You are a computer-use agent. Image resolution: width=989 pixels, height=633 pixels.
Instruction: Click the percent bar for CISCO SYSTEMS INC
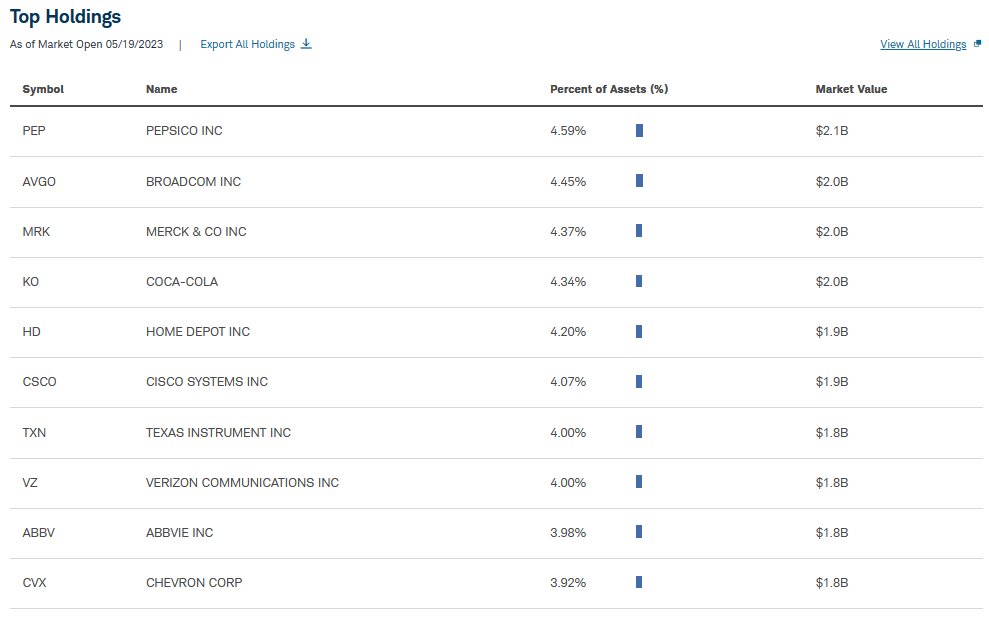pos(638,381)
